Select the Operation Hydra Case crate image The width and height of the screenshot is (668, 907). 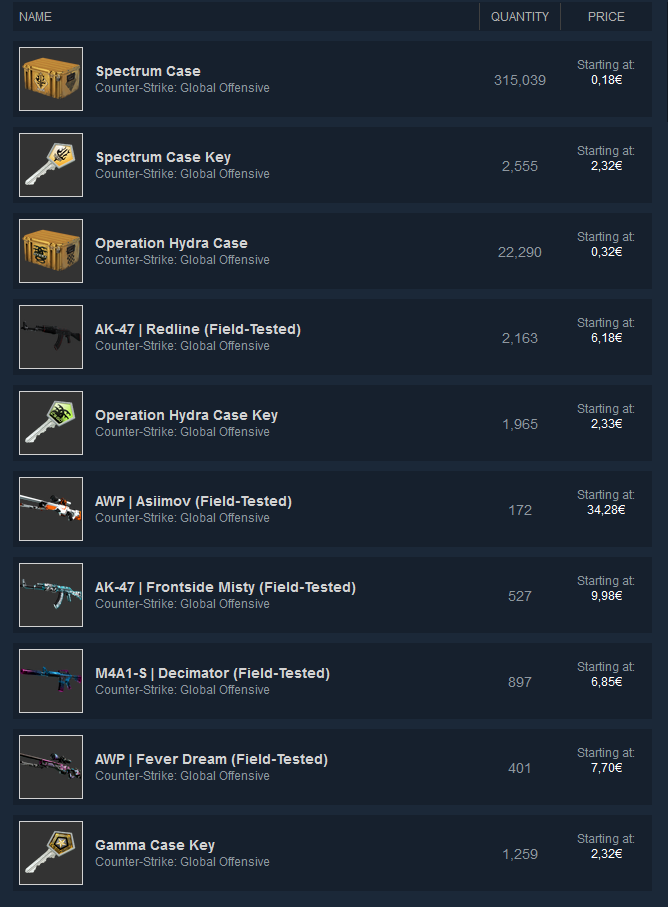click(x=51, y=251)
